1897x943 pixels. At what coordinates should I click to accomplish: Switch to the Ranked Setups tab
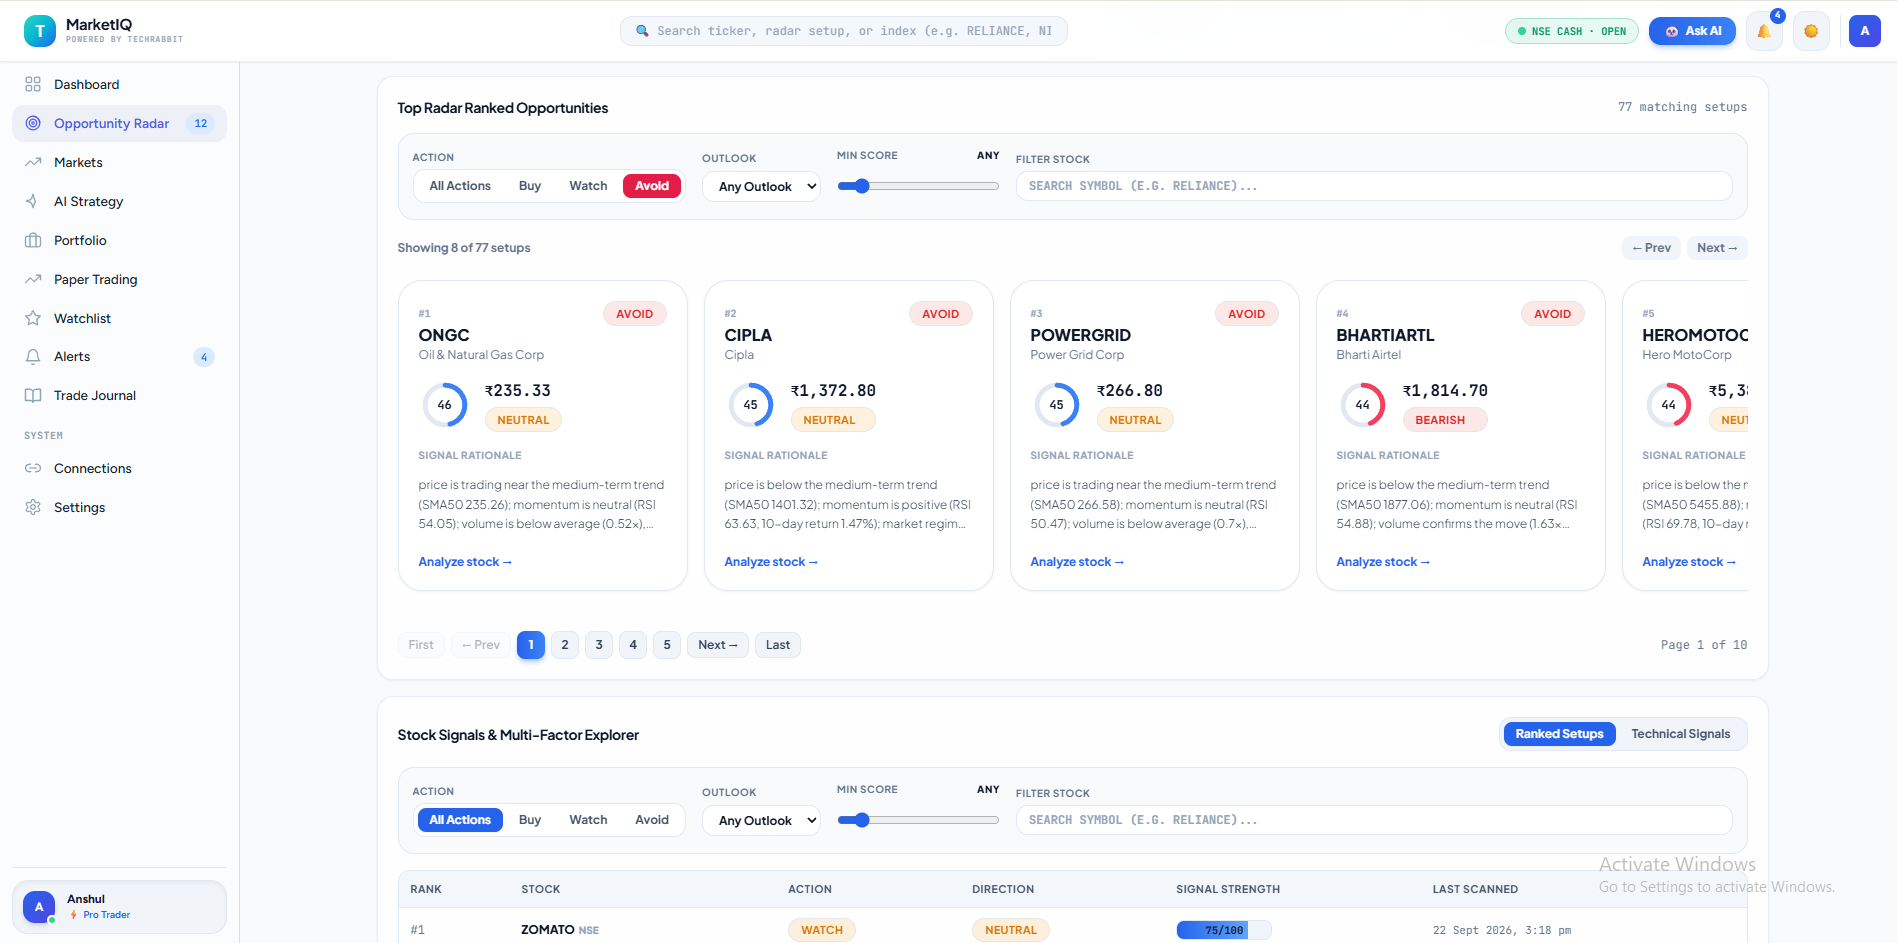pos(1559,734)
